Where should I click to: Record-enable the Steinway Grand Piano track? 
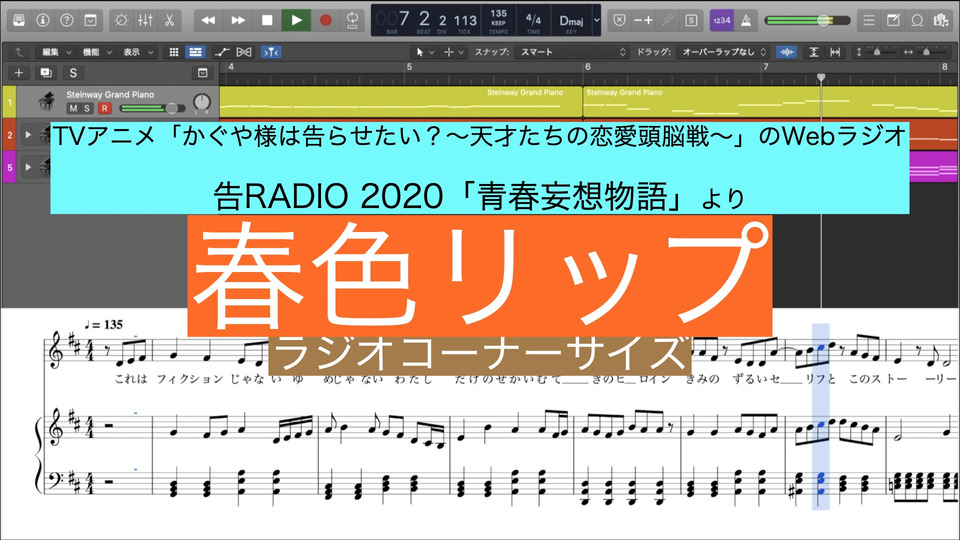(102, 108)
